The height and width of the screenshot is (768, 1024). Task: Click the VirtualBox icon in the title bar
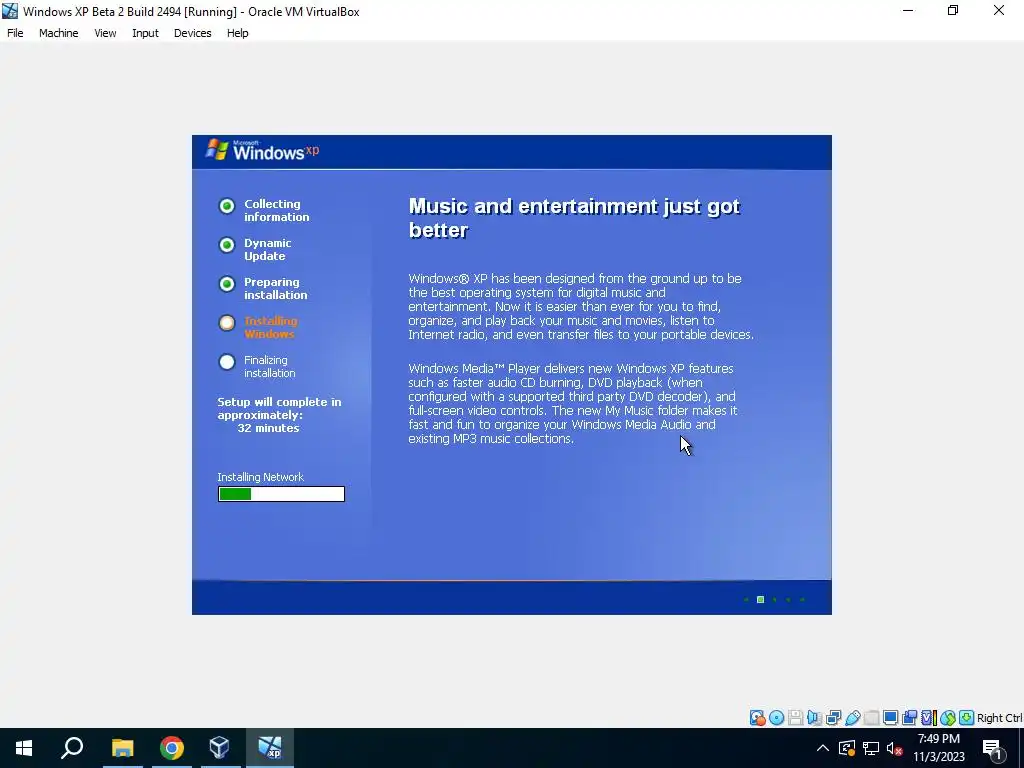pyautogui.click(x=10, y=11)
